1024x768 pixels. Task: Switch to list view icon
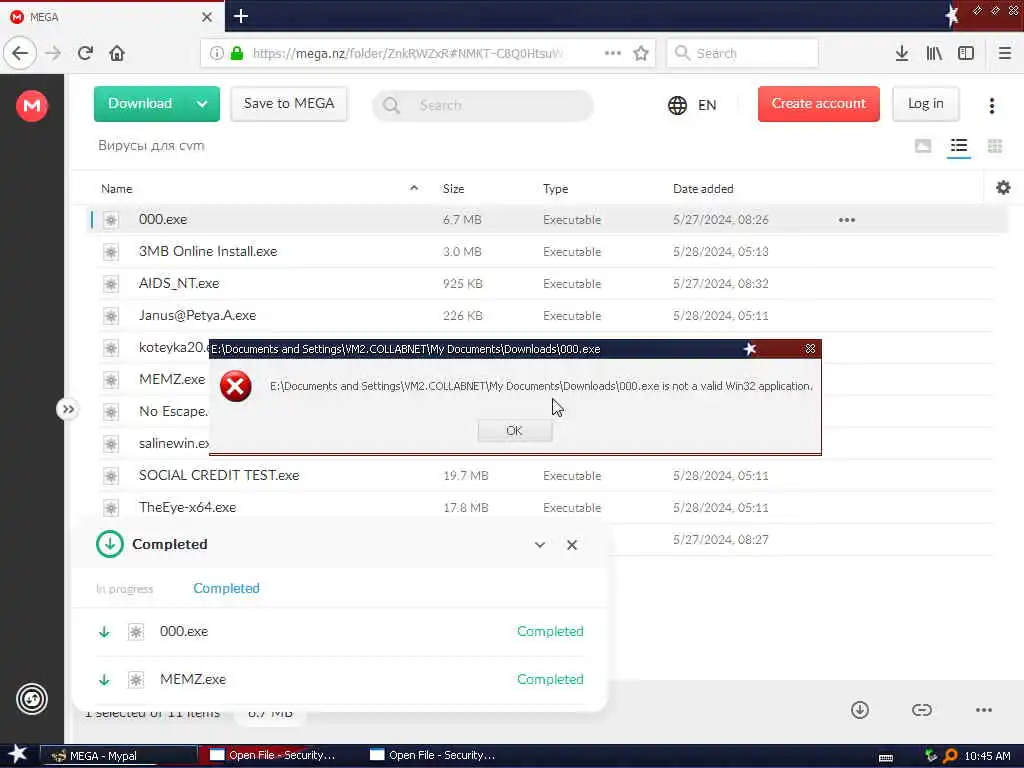coord(959,145)
